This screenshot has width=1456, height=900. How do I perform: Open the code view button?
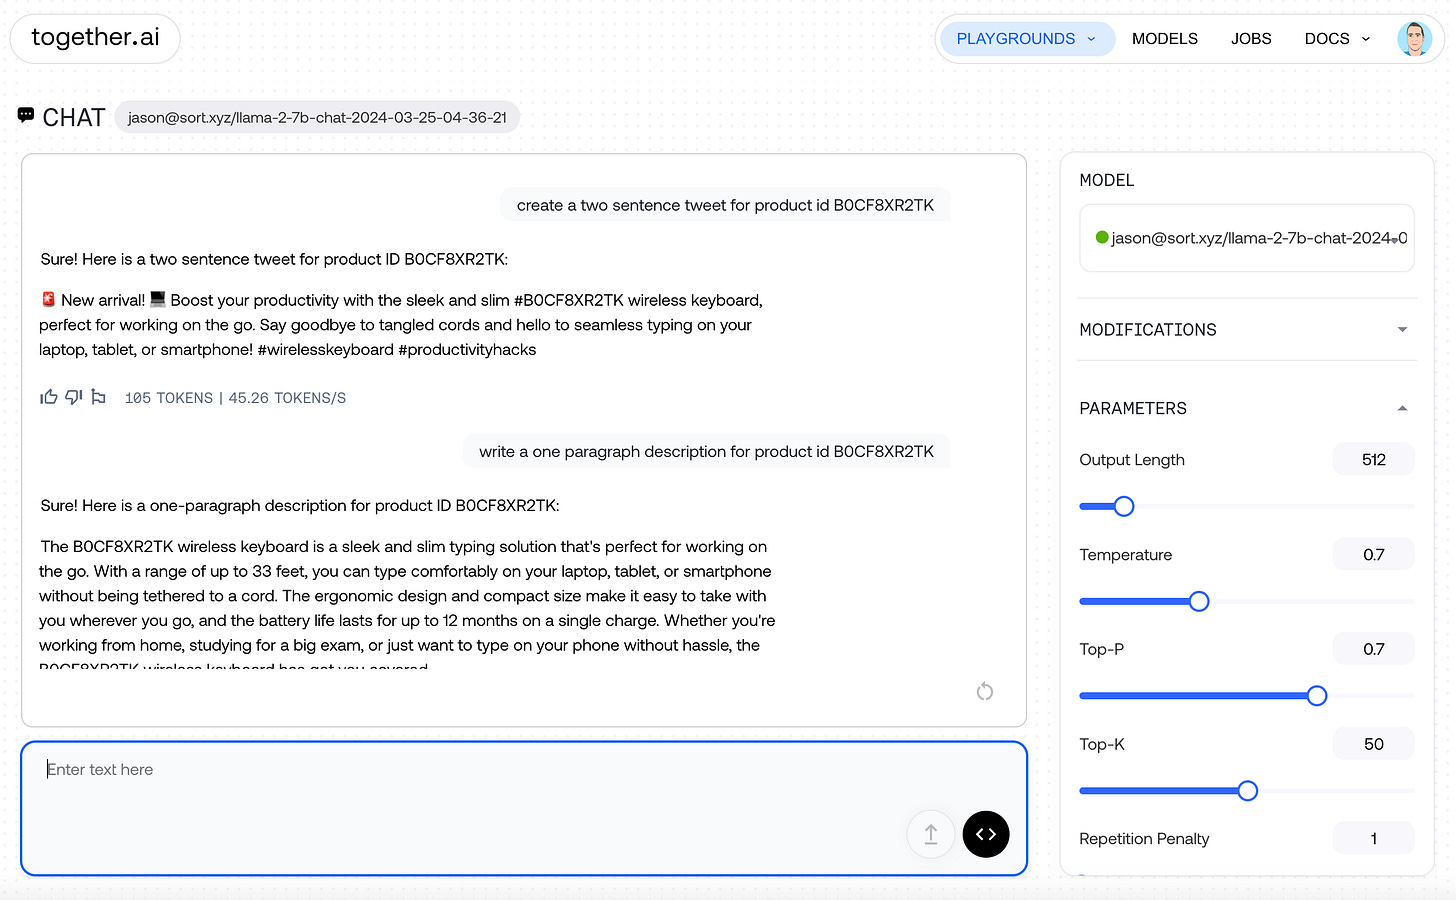pyautogui.click(x=986, y=834)
